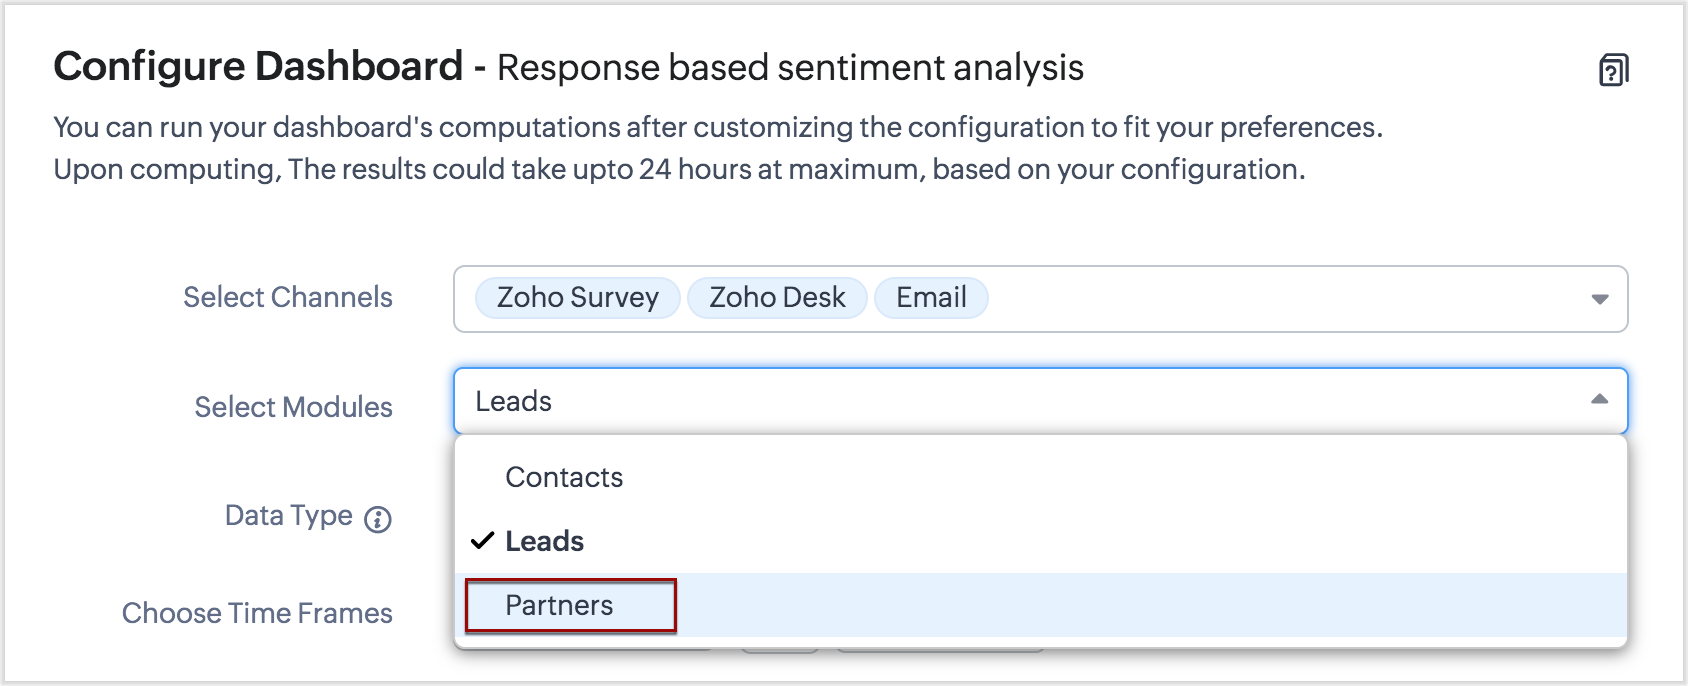Click the Select Modules box showing Leads
The image size is (1688, 686).
pyautogui.click(x=1000, y=401)
